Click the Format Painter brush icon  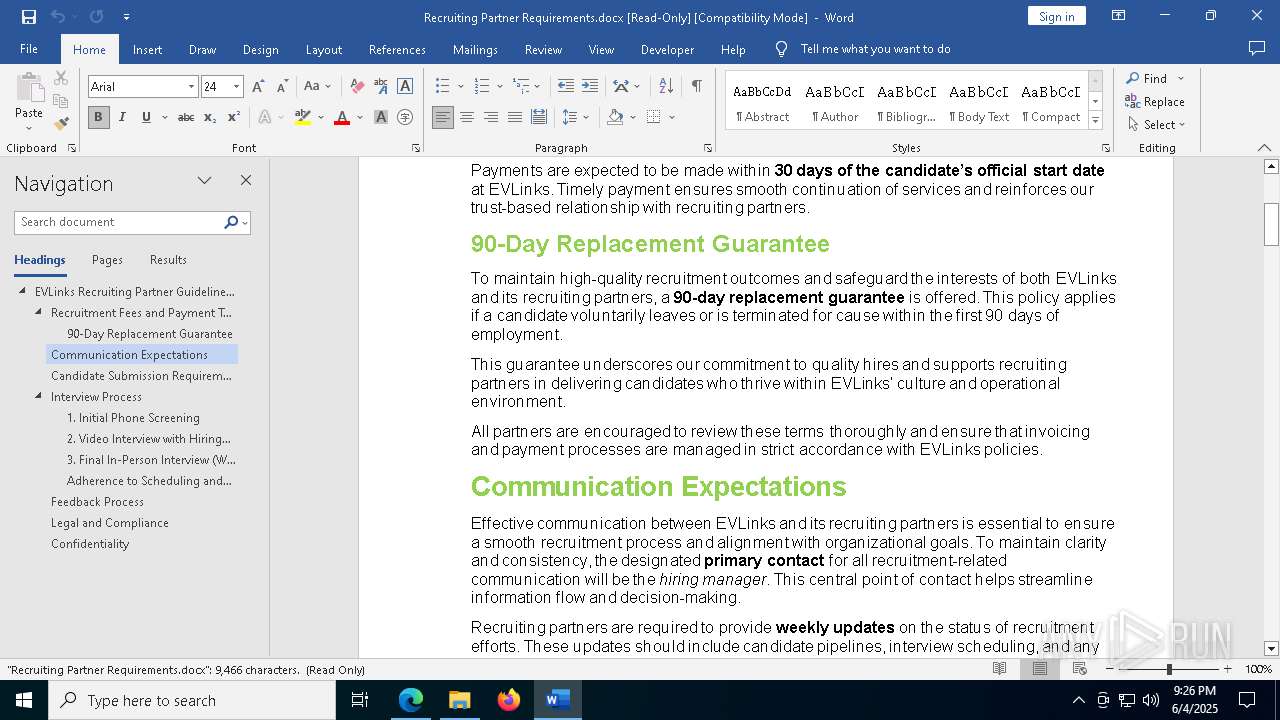coord(61,124)
